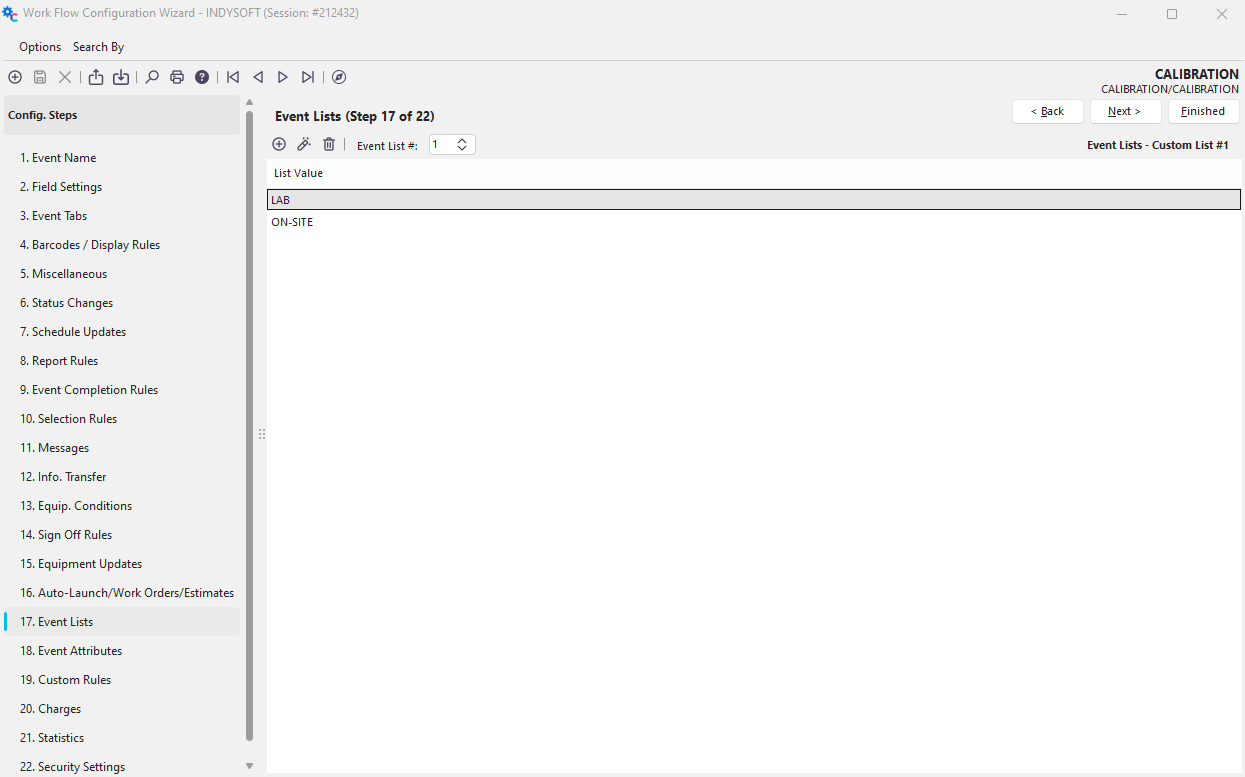1245x777 pixels.
Task: Open the Options menu
Action: pyautogui.click(x=40, y=47)
